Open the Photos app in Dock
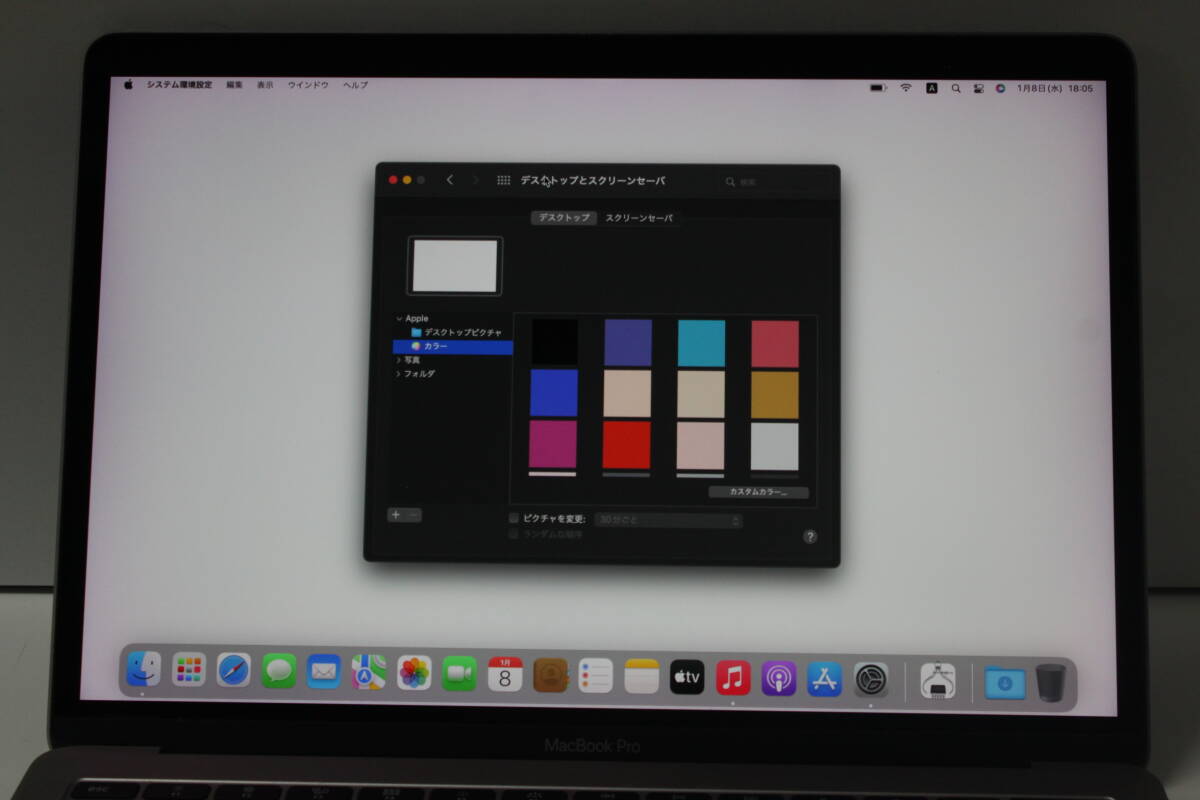Viewport: 1200px width, 800px height. point(414,672)
